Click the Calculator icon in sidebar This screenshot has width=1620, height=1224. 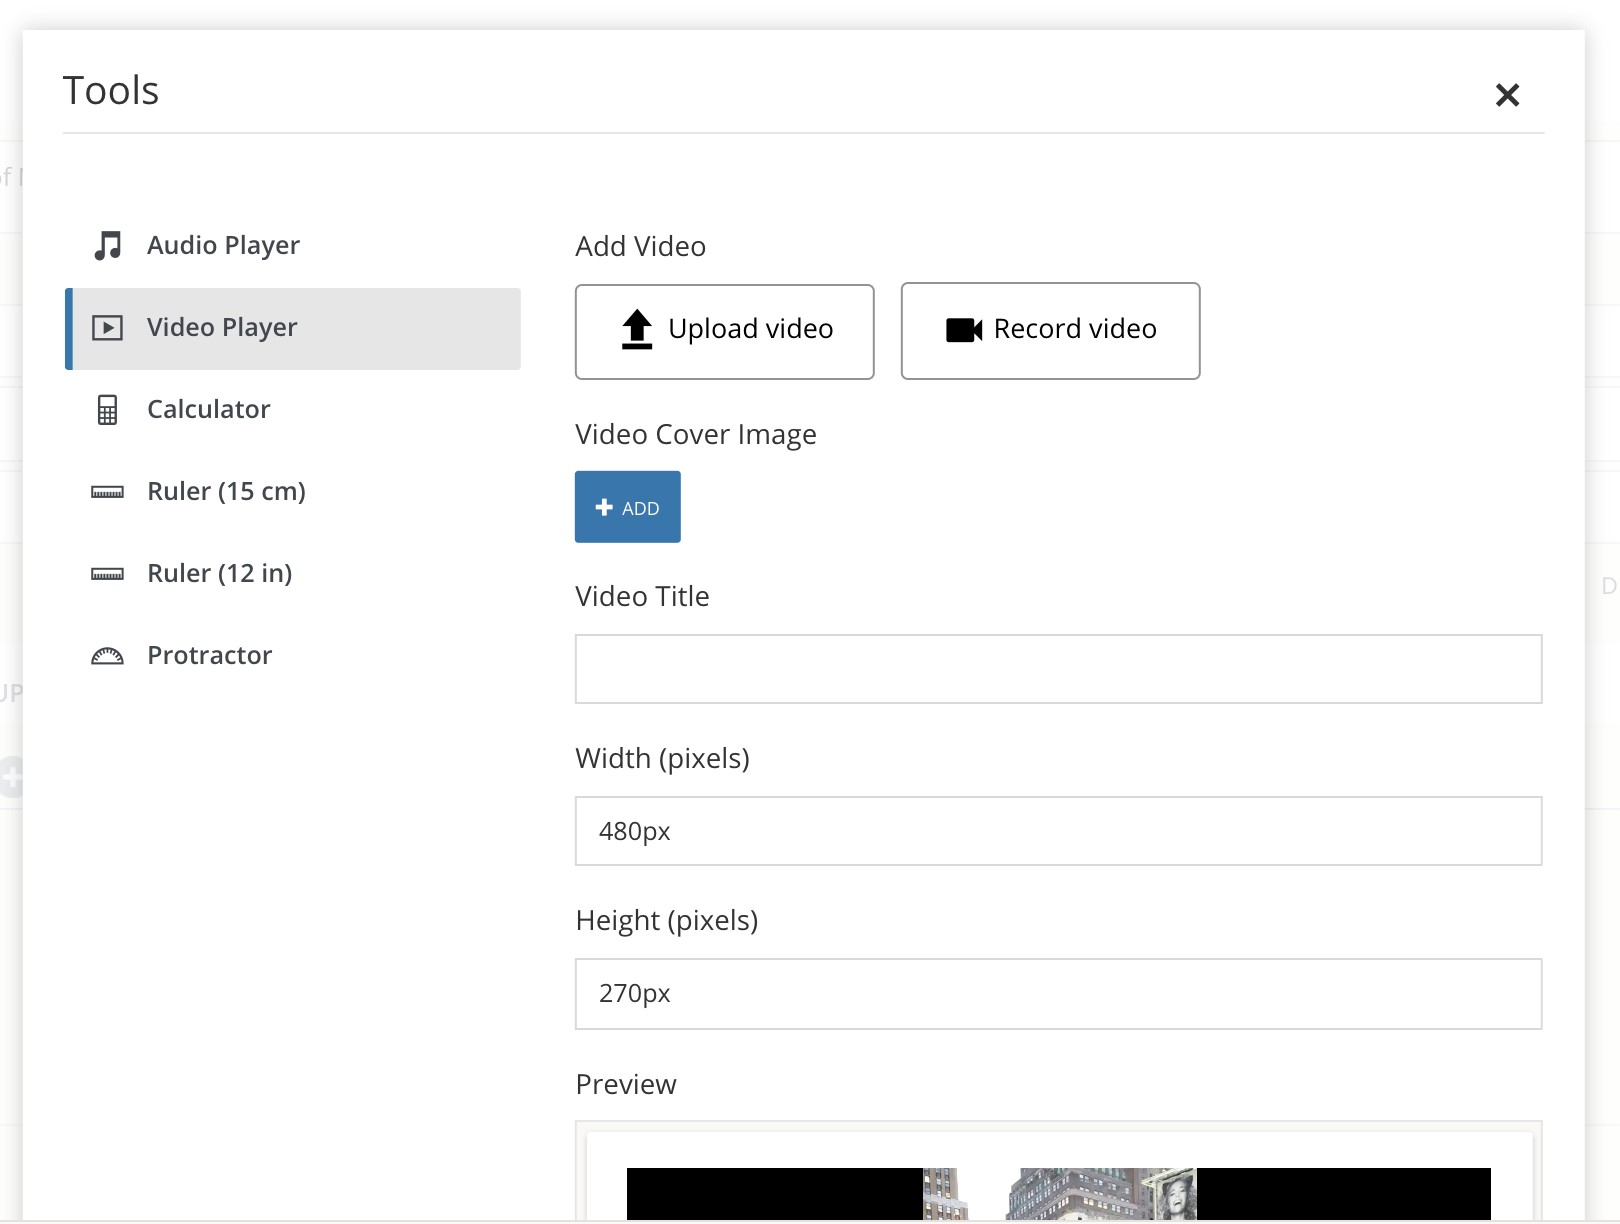(107, 410)
